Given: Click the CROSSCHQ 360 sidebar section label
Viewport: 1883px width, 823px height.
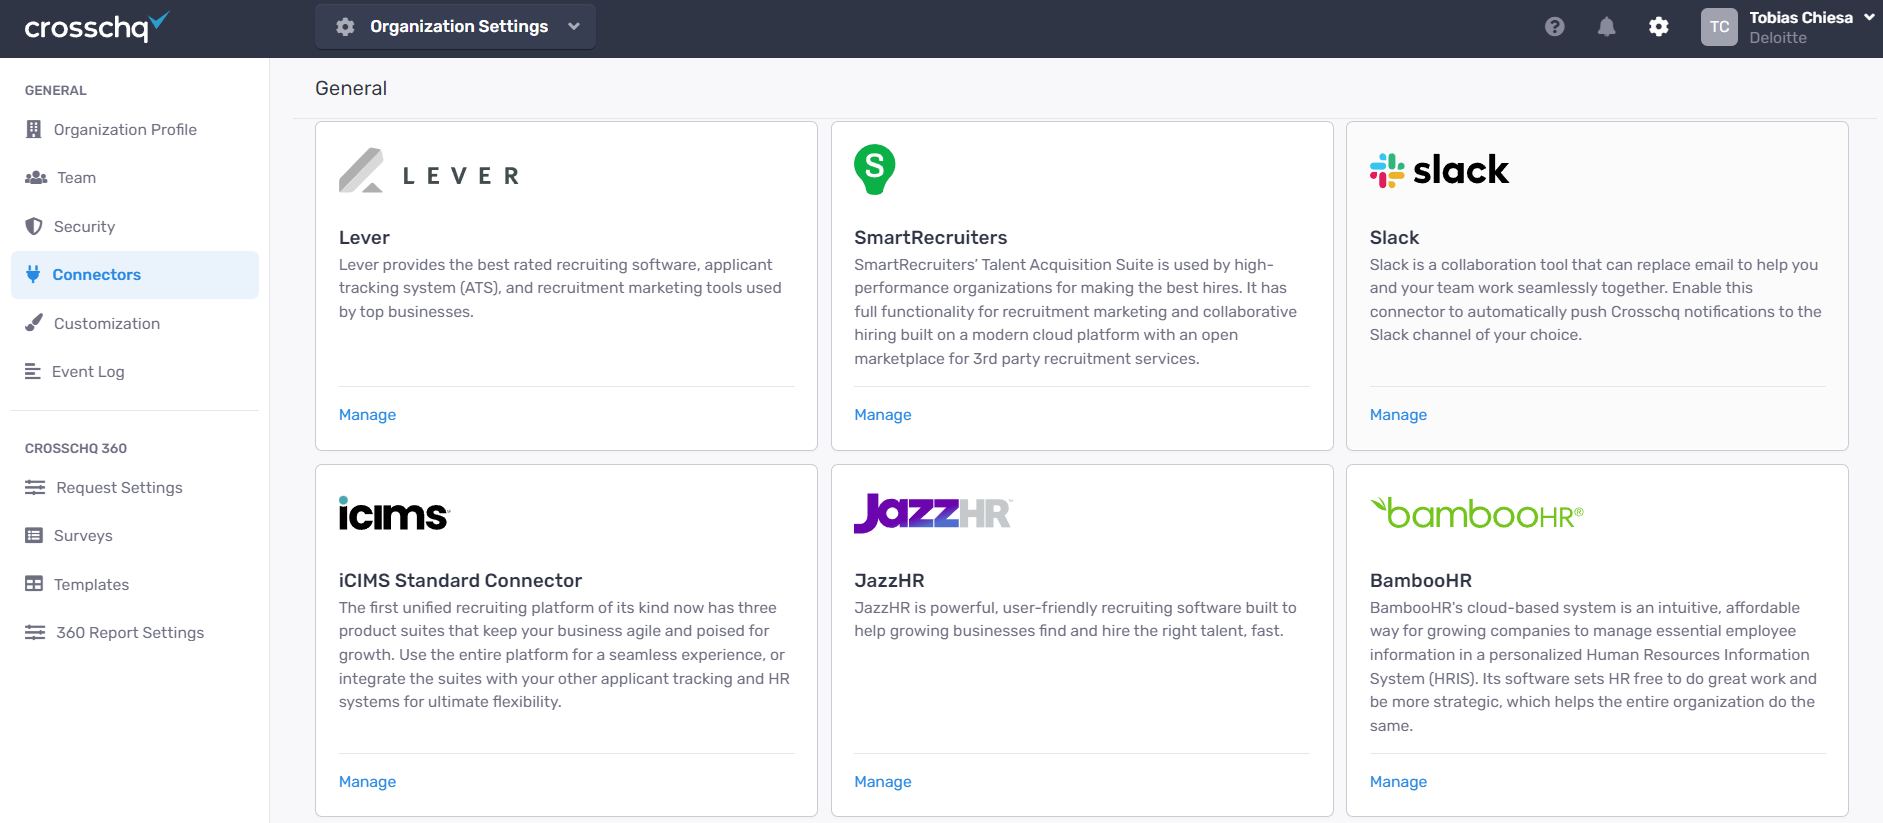Looking at the screenshot, I should pos(76,448).
